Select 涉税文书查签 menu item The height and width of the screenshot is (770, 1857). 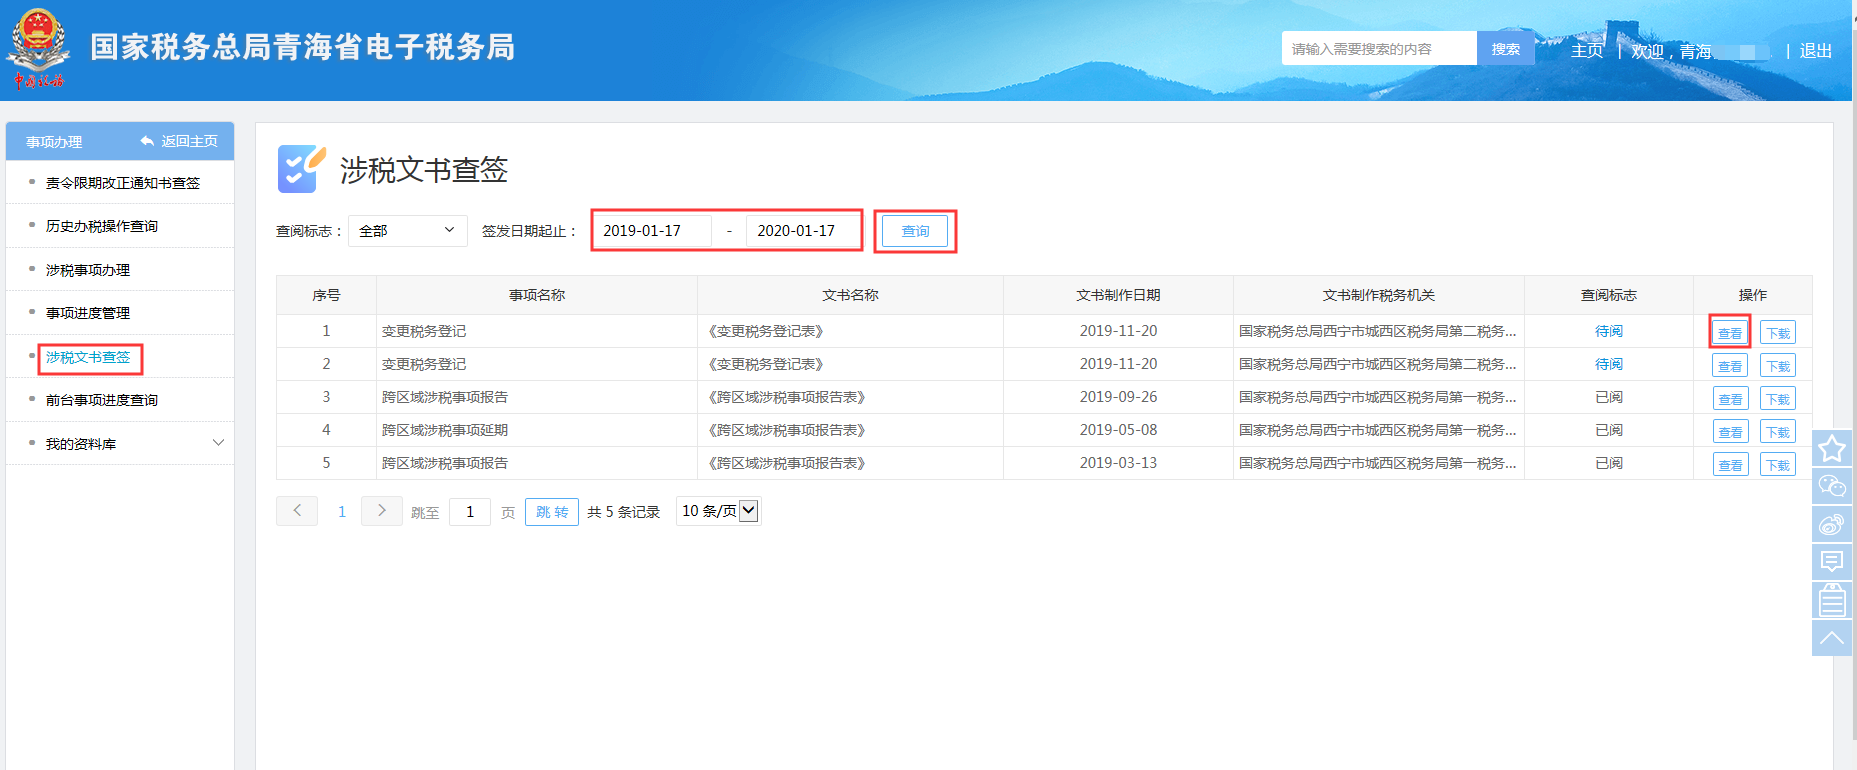click(88, 357)
